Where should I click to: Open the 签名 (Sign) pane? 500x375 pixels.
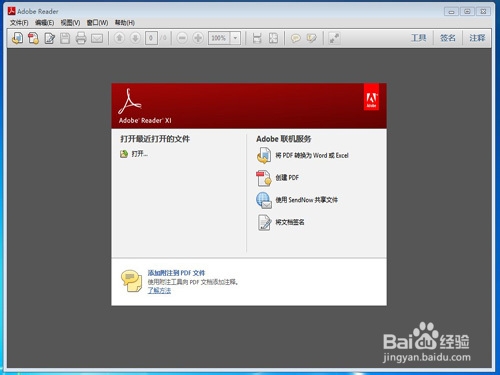[448, 38]
